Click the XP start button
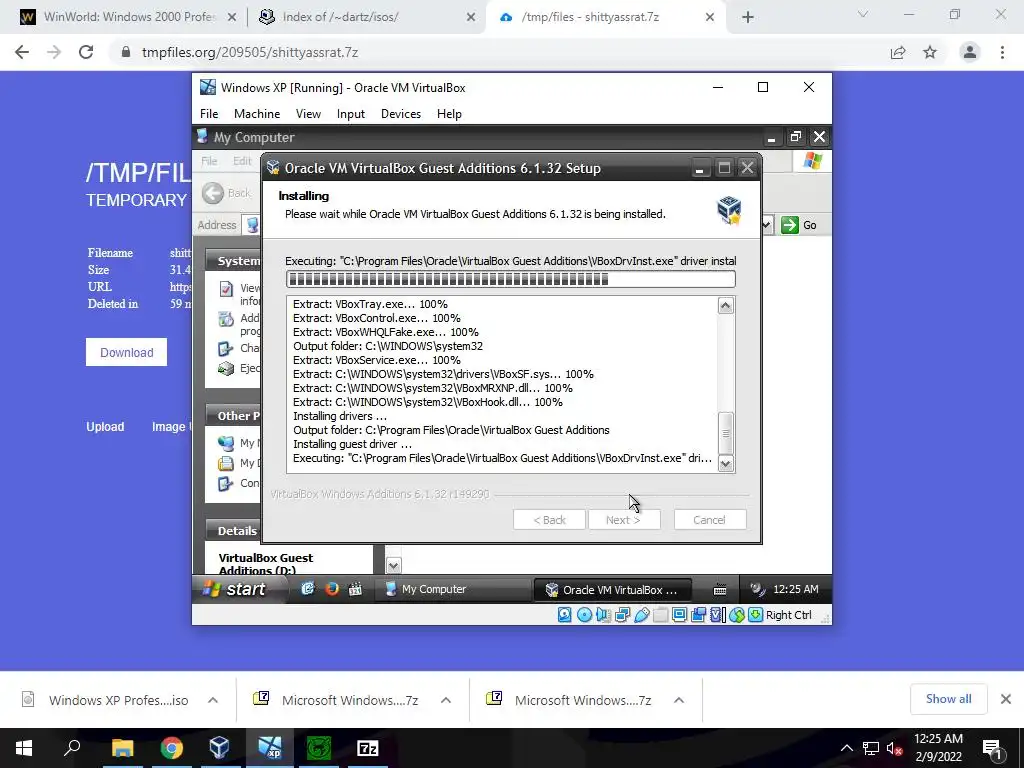 click(x=239, y=589)
